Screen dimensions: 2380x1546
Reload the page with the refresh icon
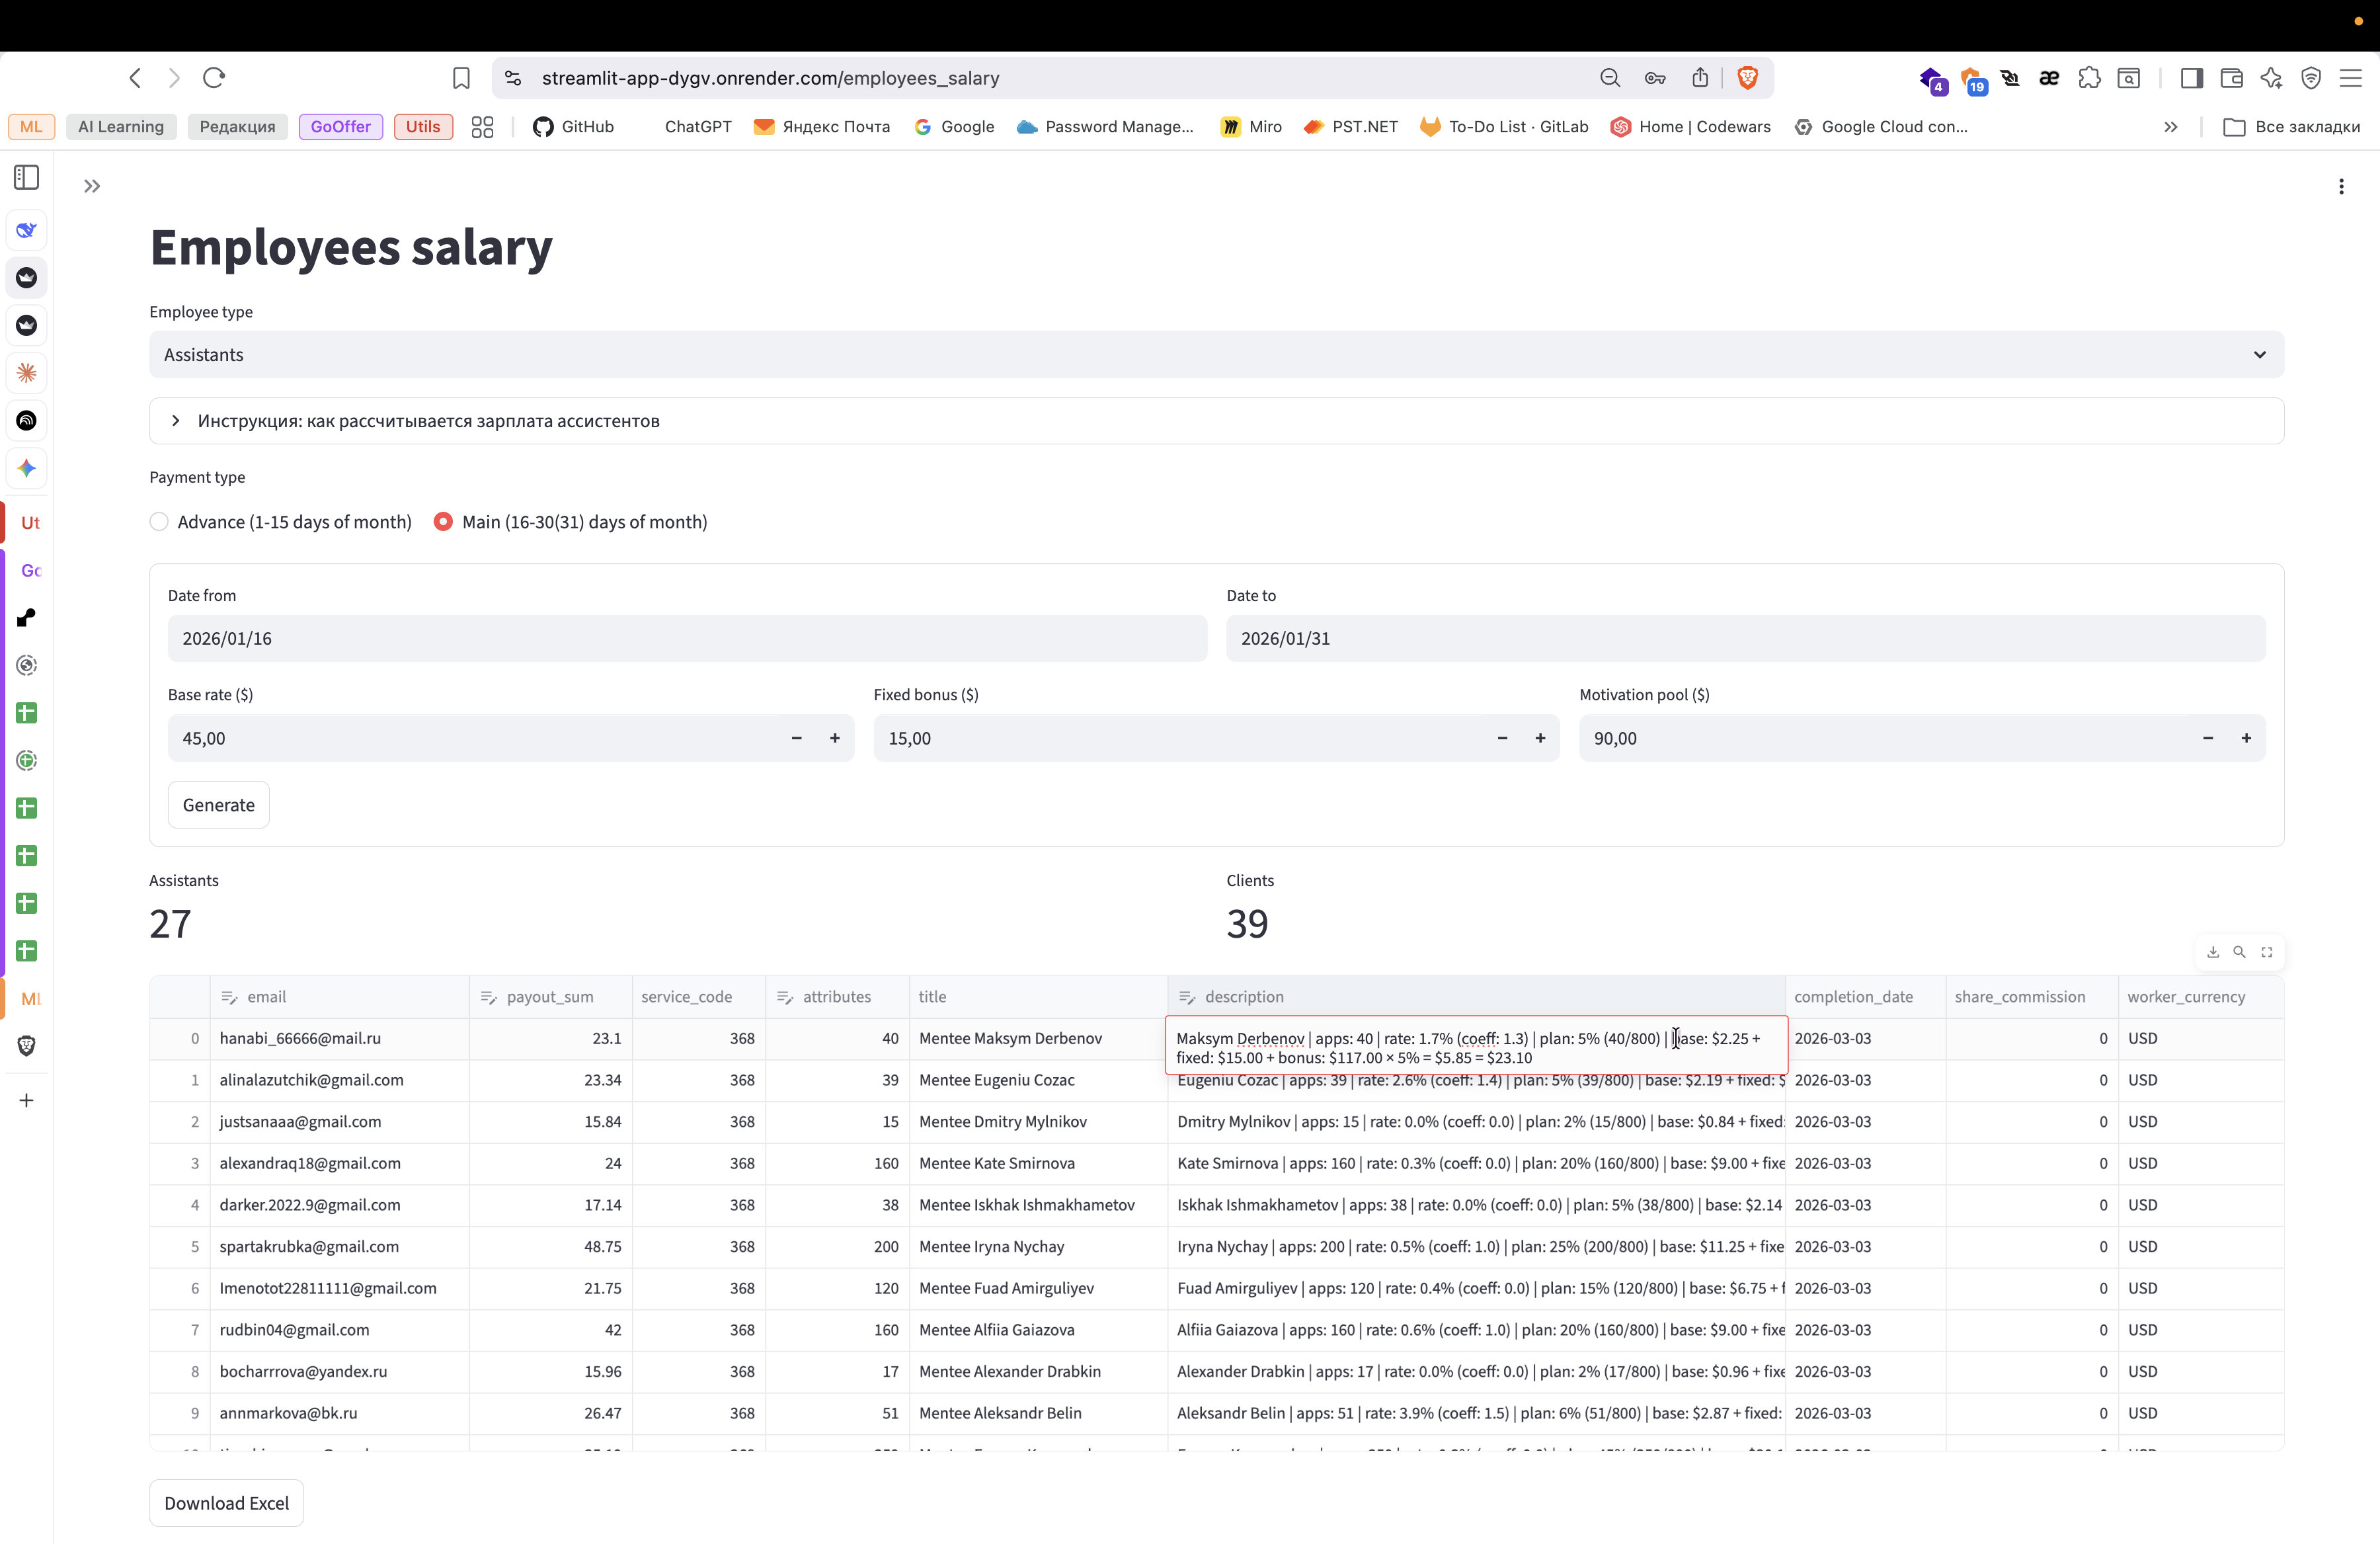coord(214,78)
